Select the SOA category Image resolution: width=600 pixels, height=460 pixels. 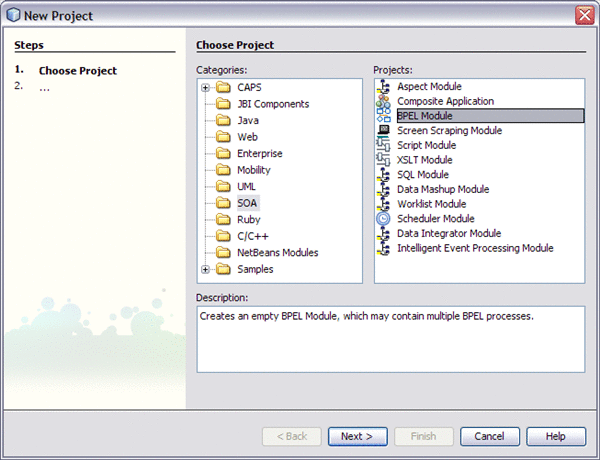click(247, 203)
